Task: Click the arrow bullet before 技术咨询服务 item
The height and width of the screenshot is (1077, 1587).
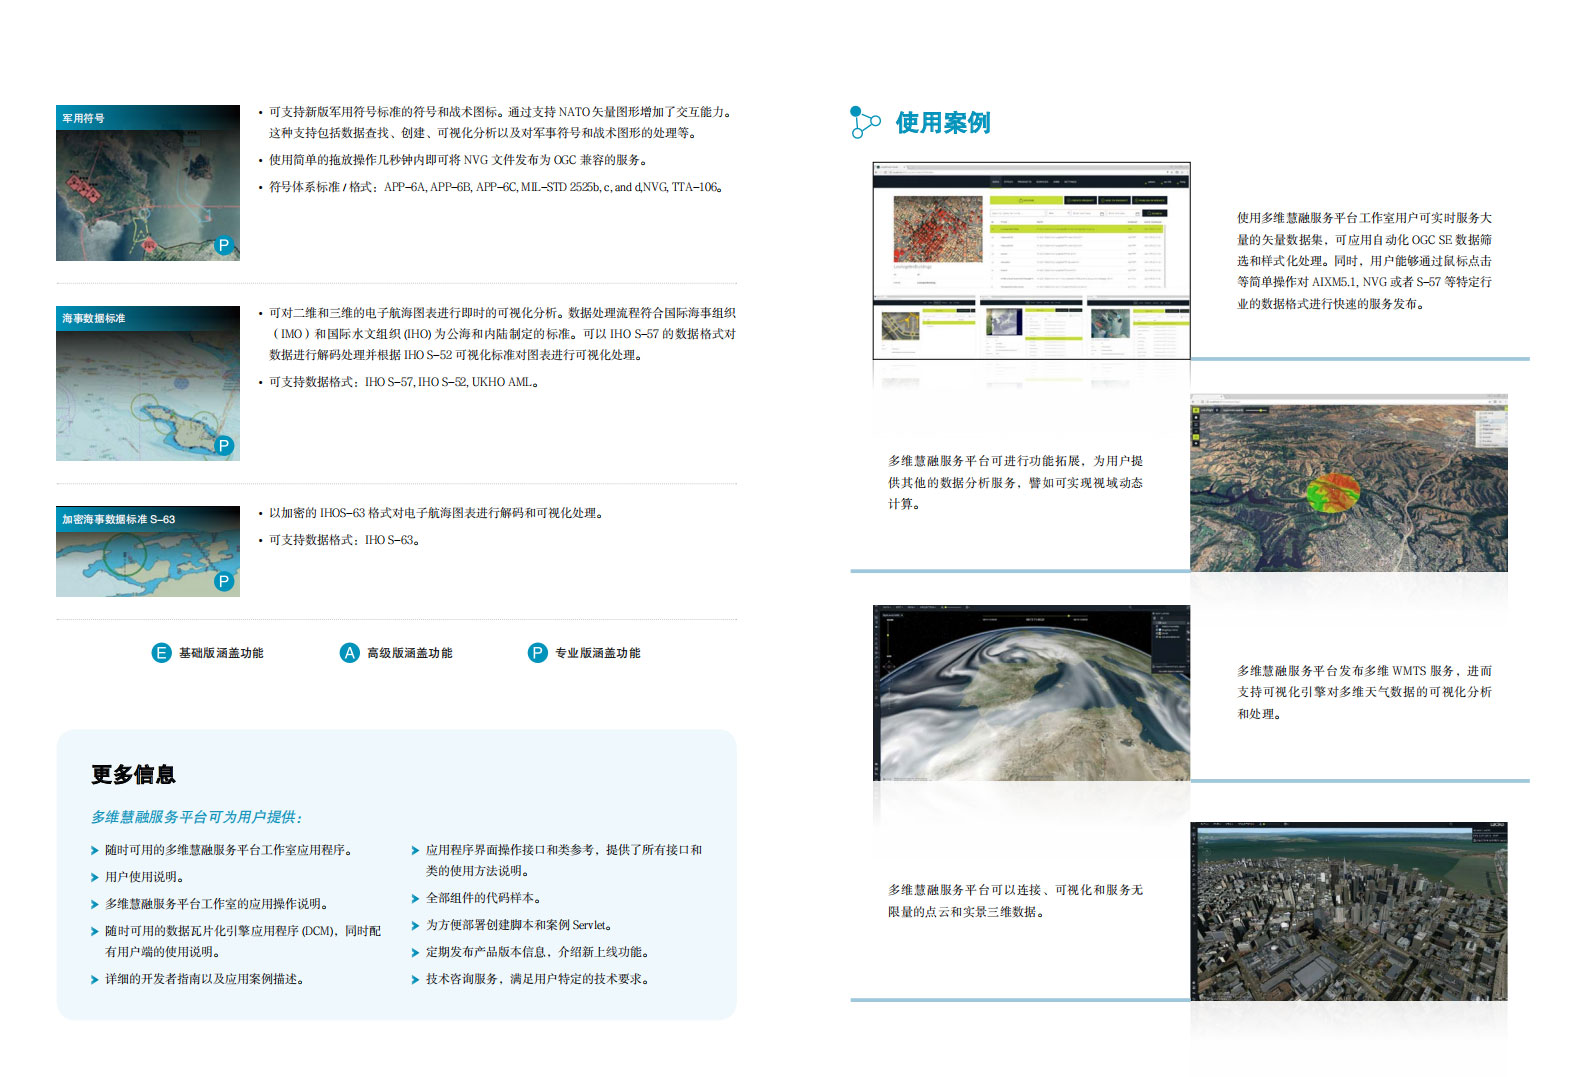Action: coord(415,980)
